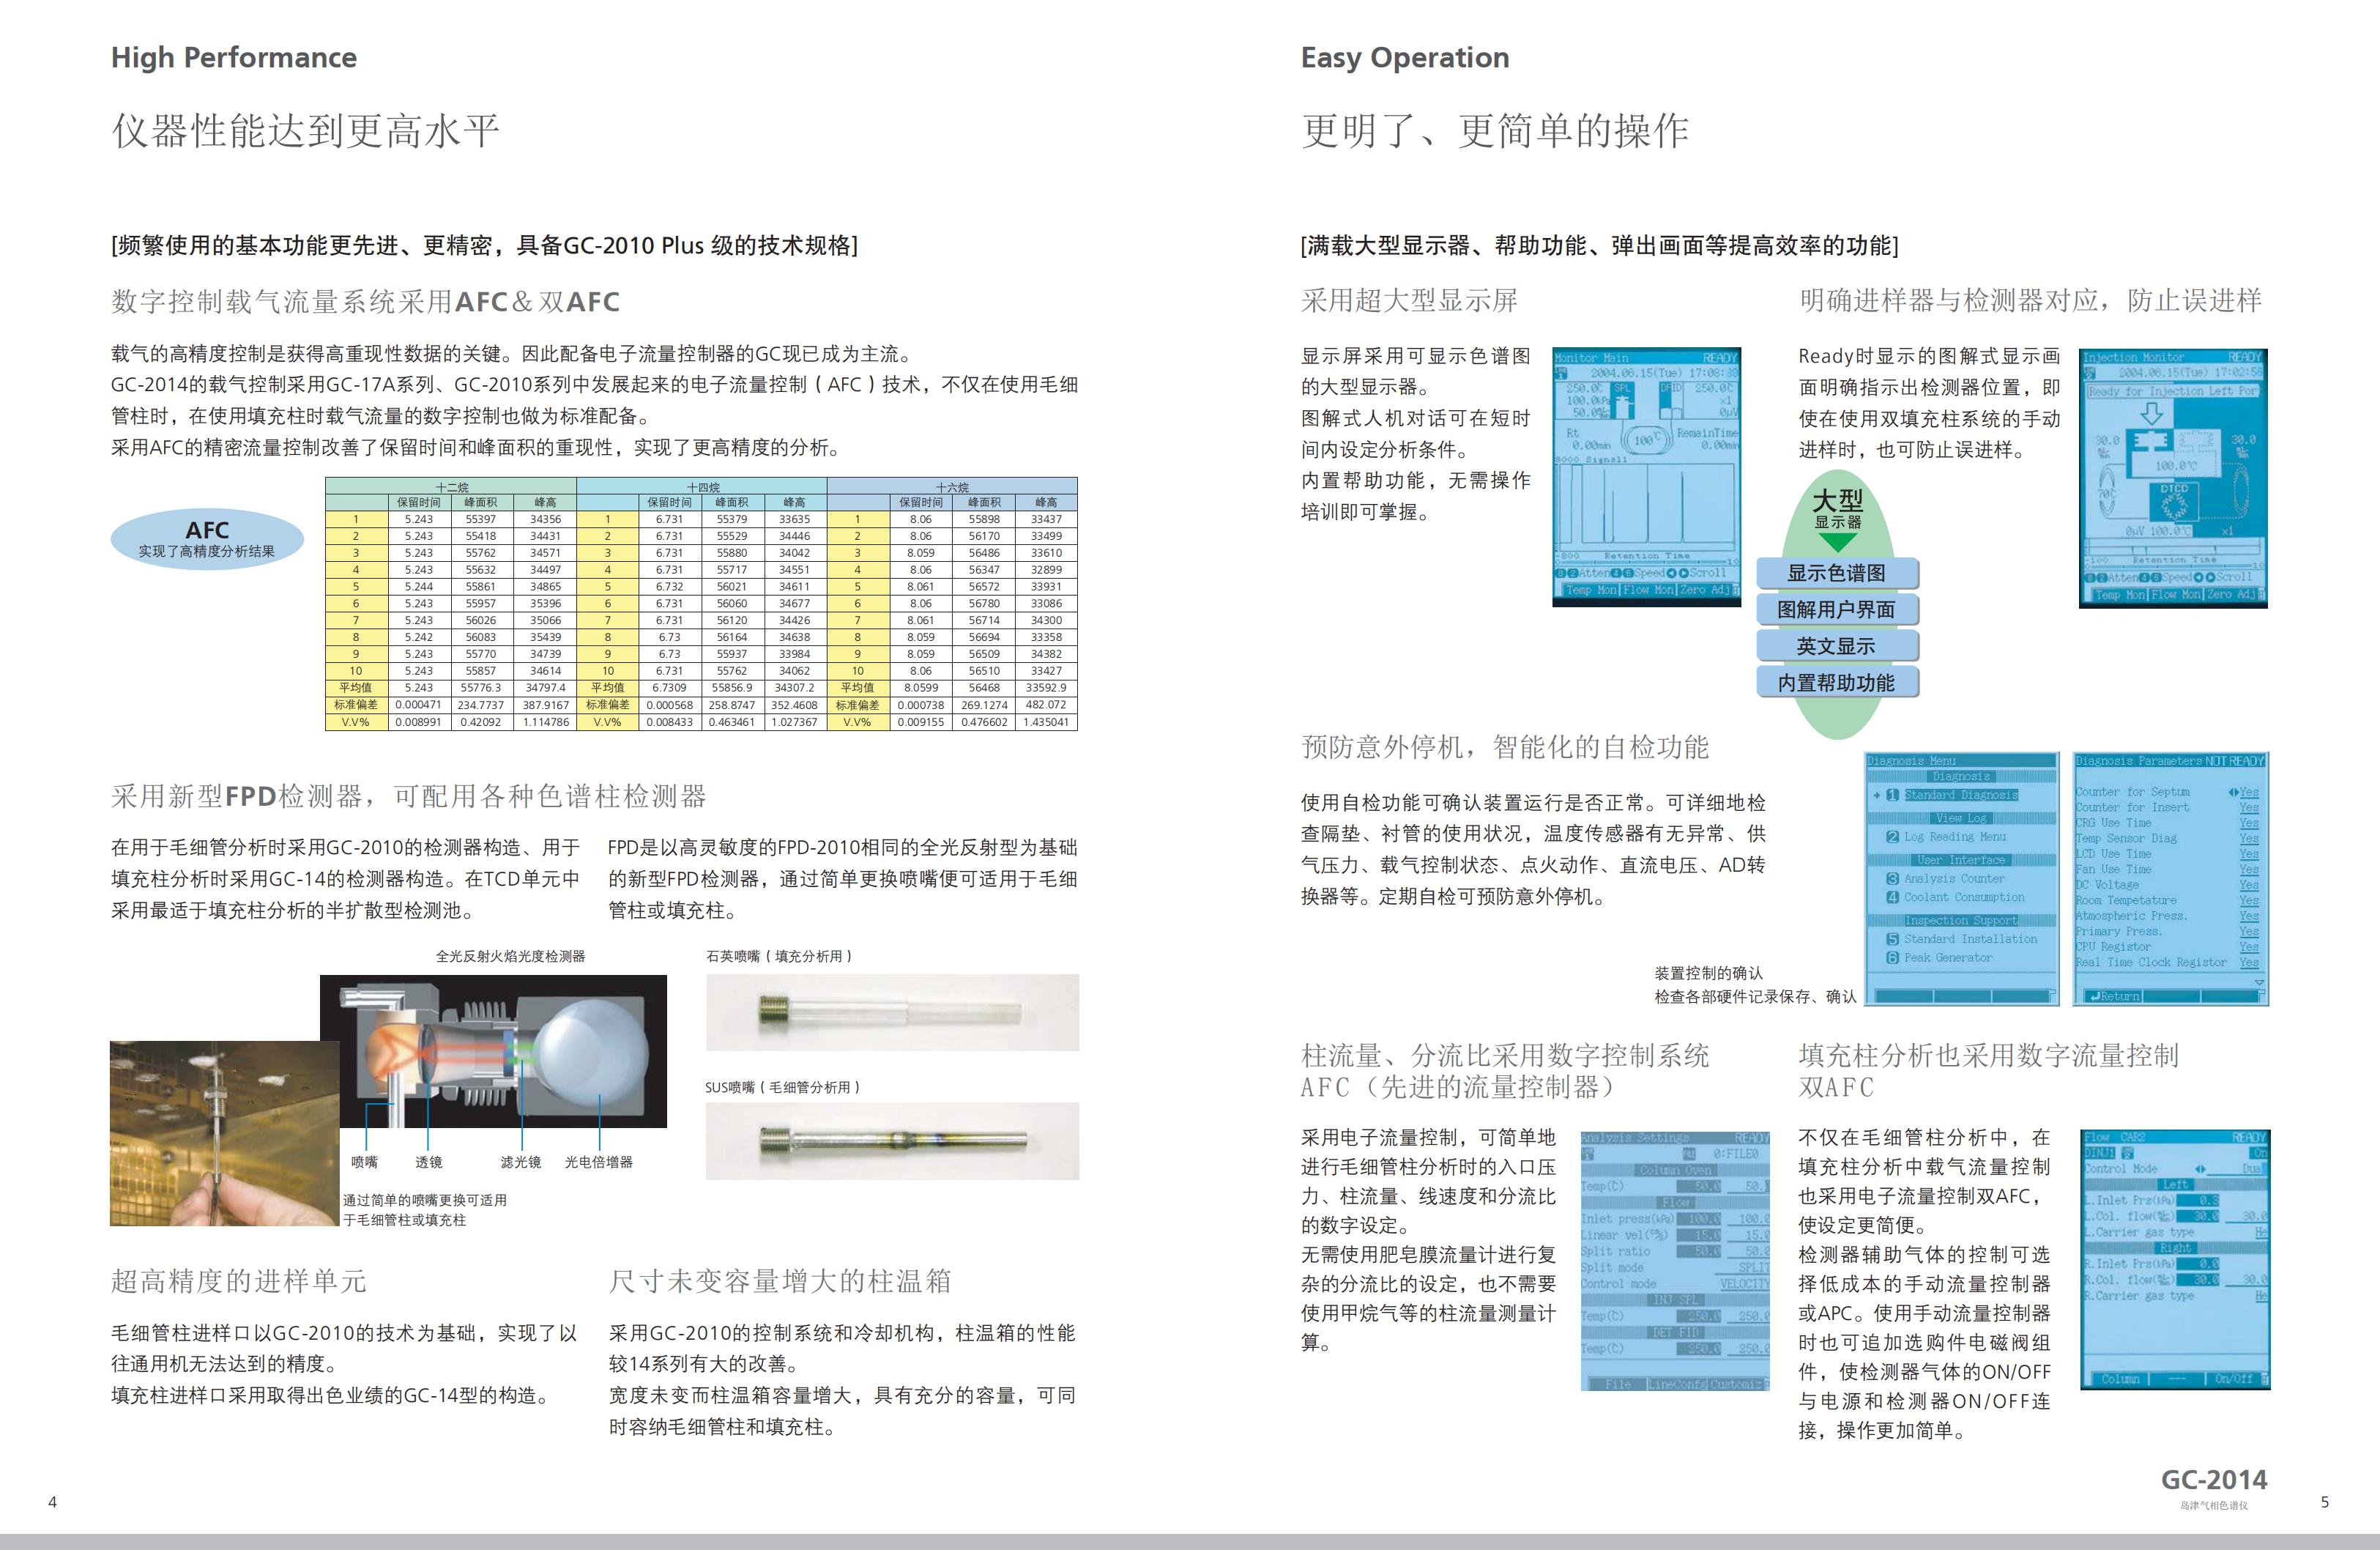Open the Split mode SPLIT selector

click(1753, 1267)
